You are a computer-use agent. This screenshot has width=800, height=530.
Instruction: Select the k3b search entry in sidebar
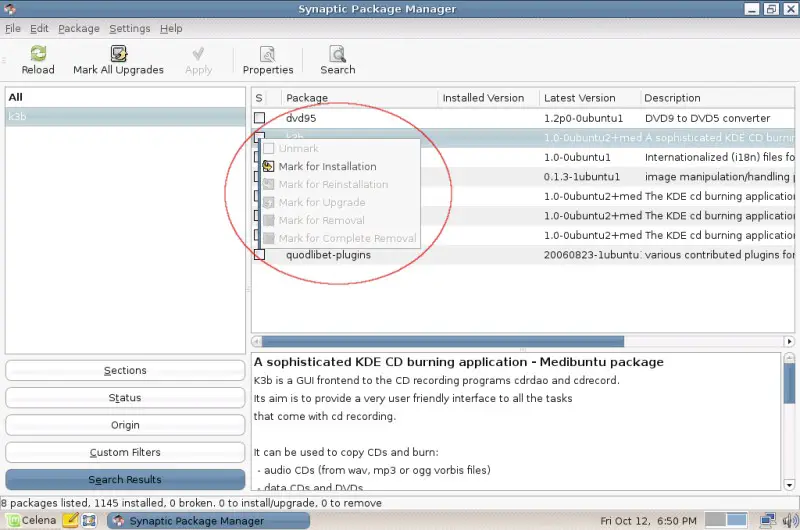pos(125,117)
